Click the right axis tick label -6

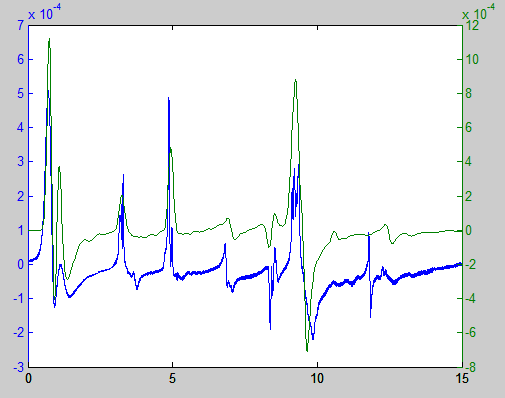click(470, 332)
